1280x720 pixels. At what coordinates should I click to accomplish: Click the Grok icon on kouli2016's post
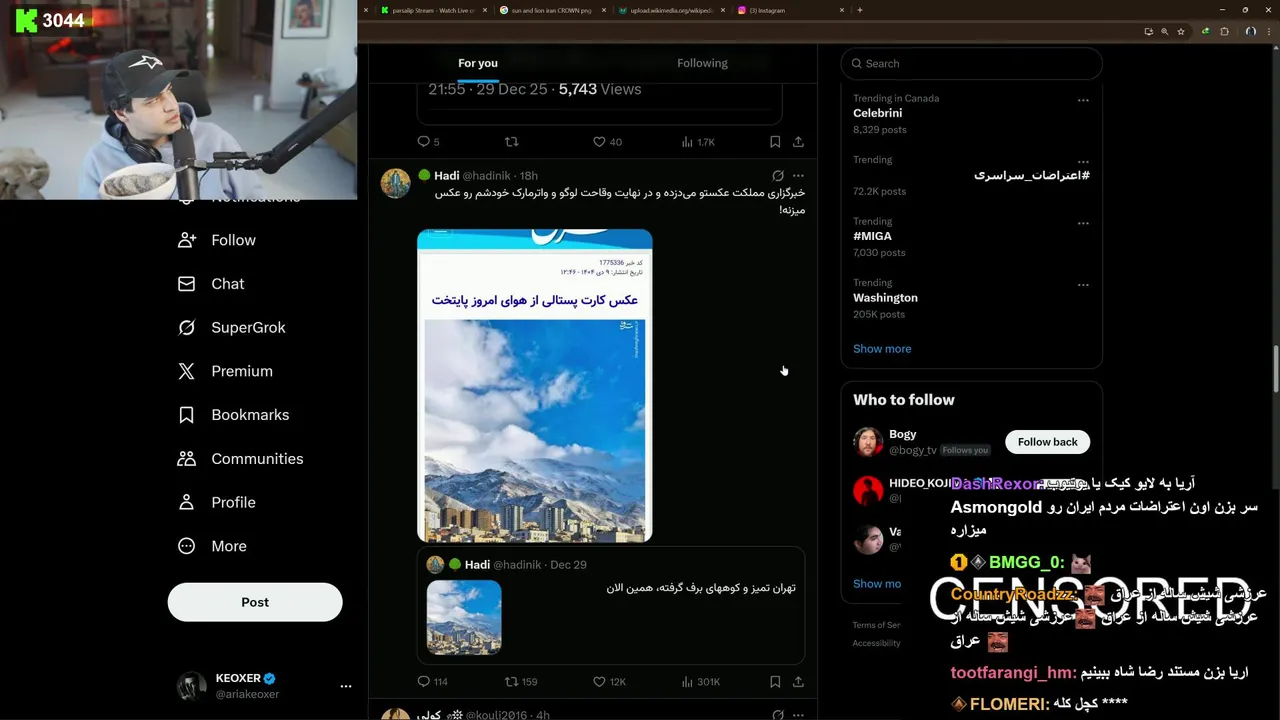[x=777, y=715]
